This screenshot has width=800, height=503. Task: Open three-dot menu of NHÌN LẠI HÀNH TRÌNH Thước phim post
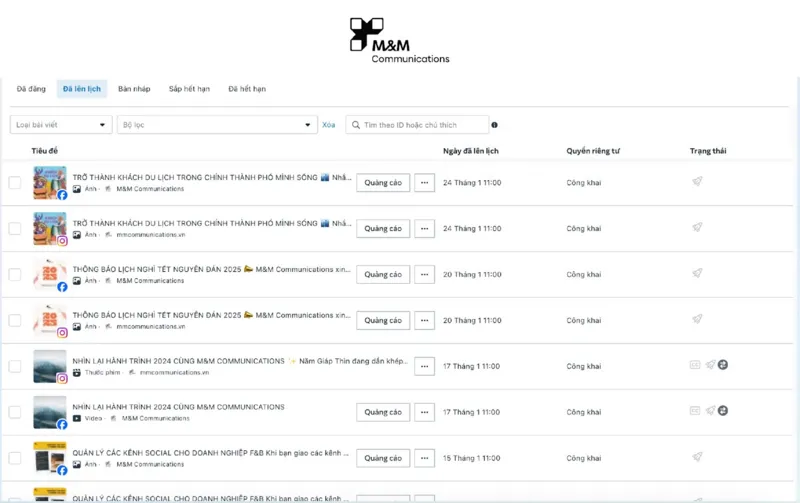tap(424, 366)
